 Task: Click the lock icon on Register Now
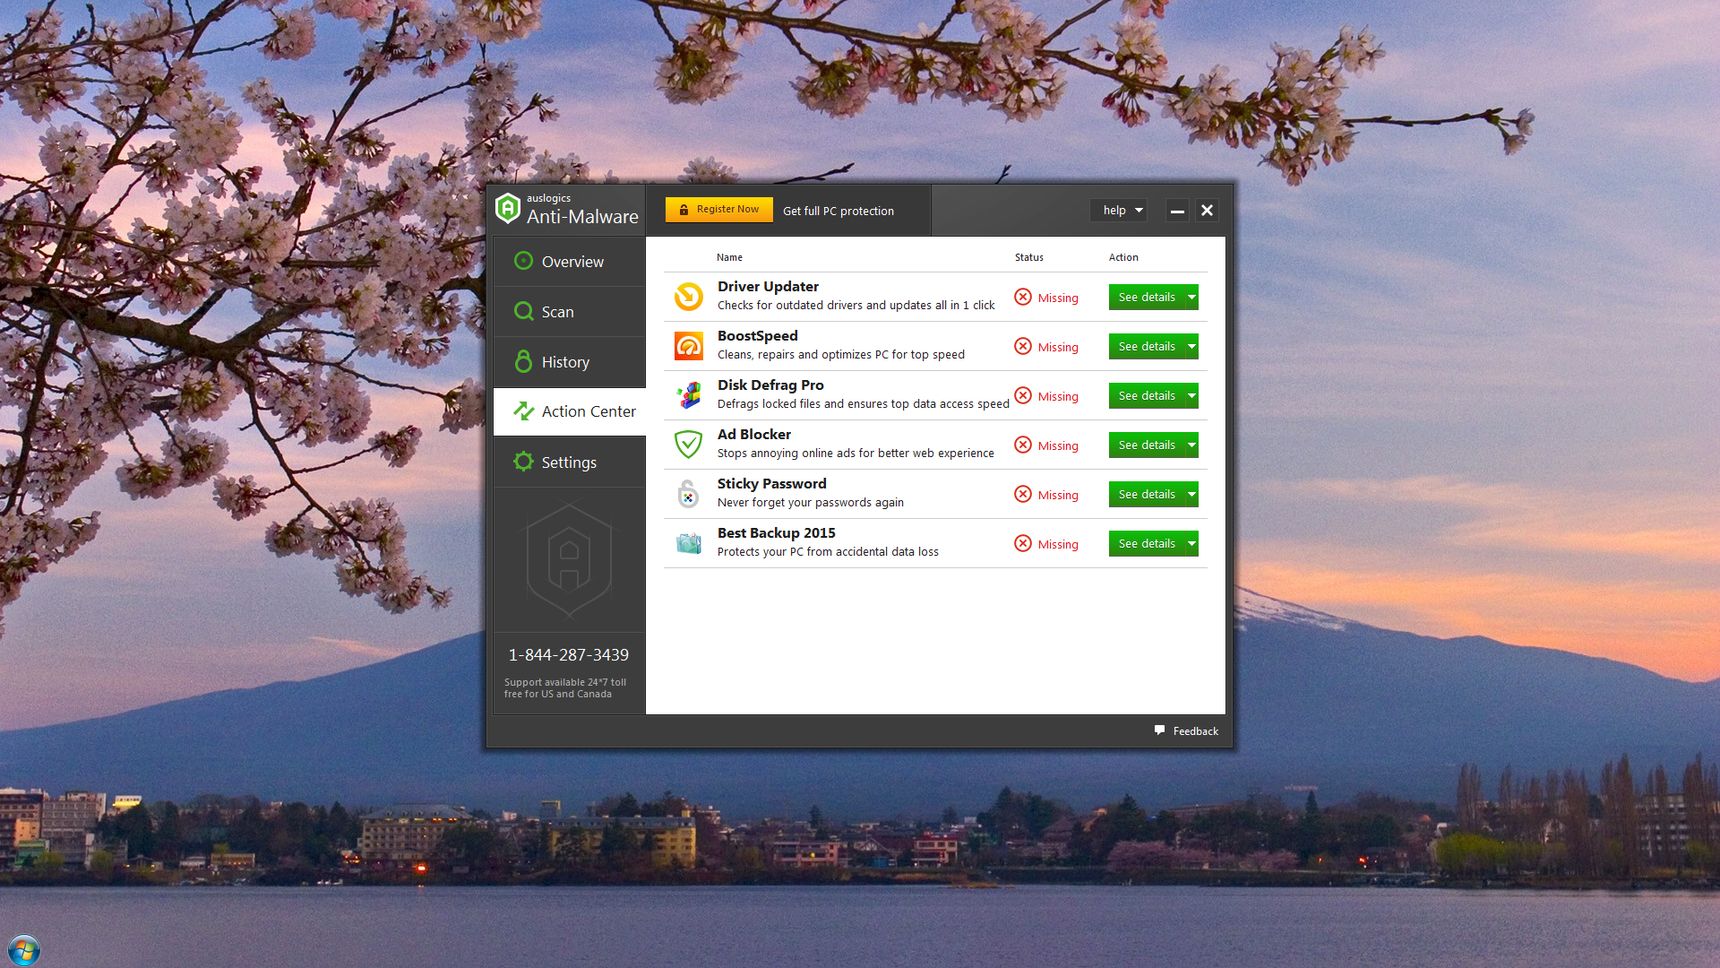pyautogui.click(x=684, y=210)
